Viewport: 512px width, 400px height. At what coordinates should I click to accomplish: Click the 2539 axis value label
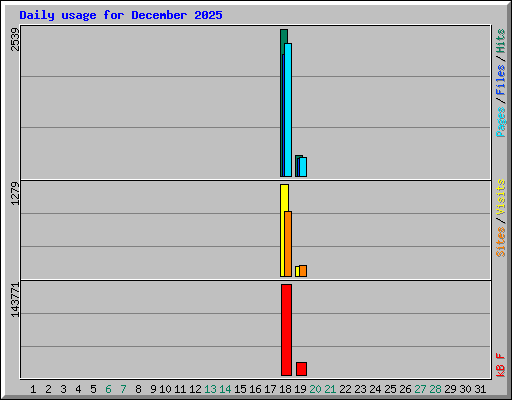15,39
